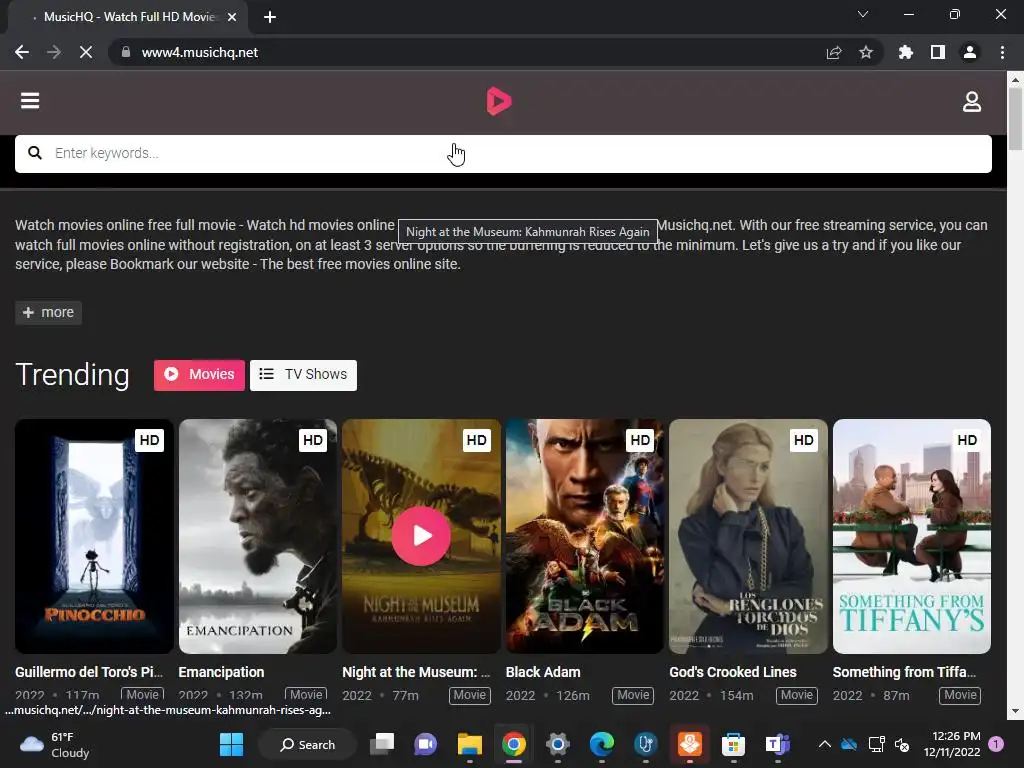Open Microsoft Store from the taskbar

(x=733, y=744)
